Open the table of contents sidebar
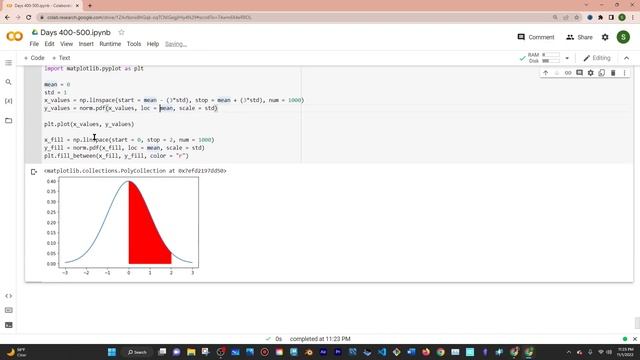 pos(9,63)
